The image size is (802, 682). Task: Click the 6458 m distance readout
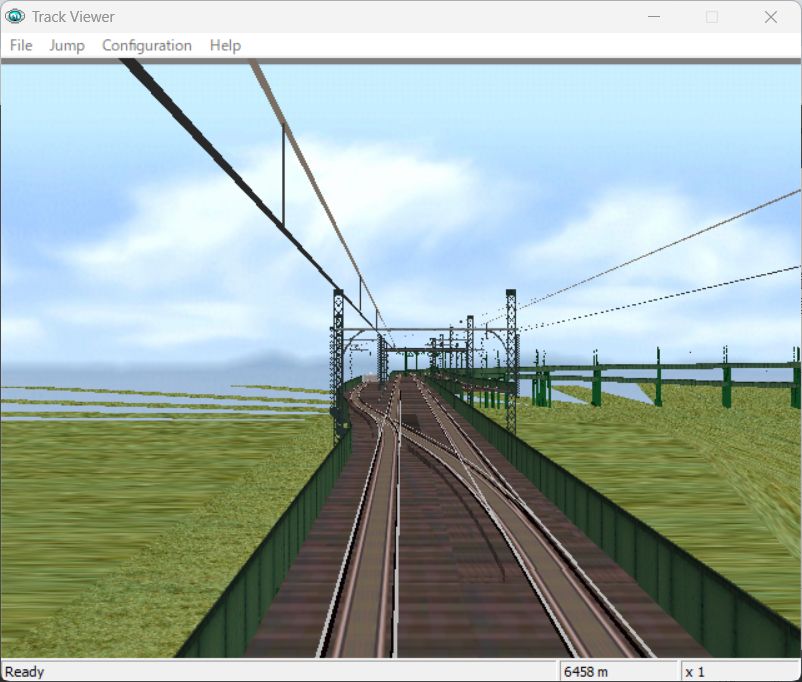586,671
